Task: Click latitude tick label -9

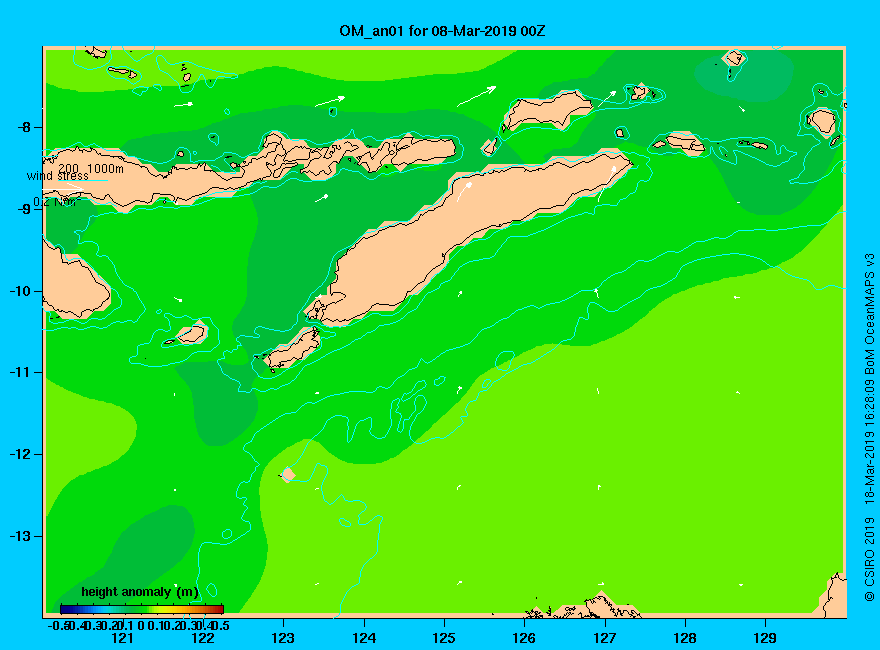Action: (23, 209)
